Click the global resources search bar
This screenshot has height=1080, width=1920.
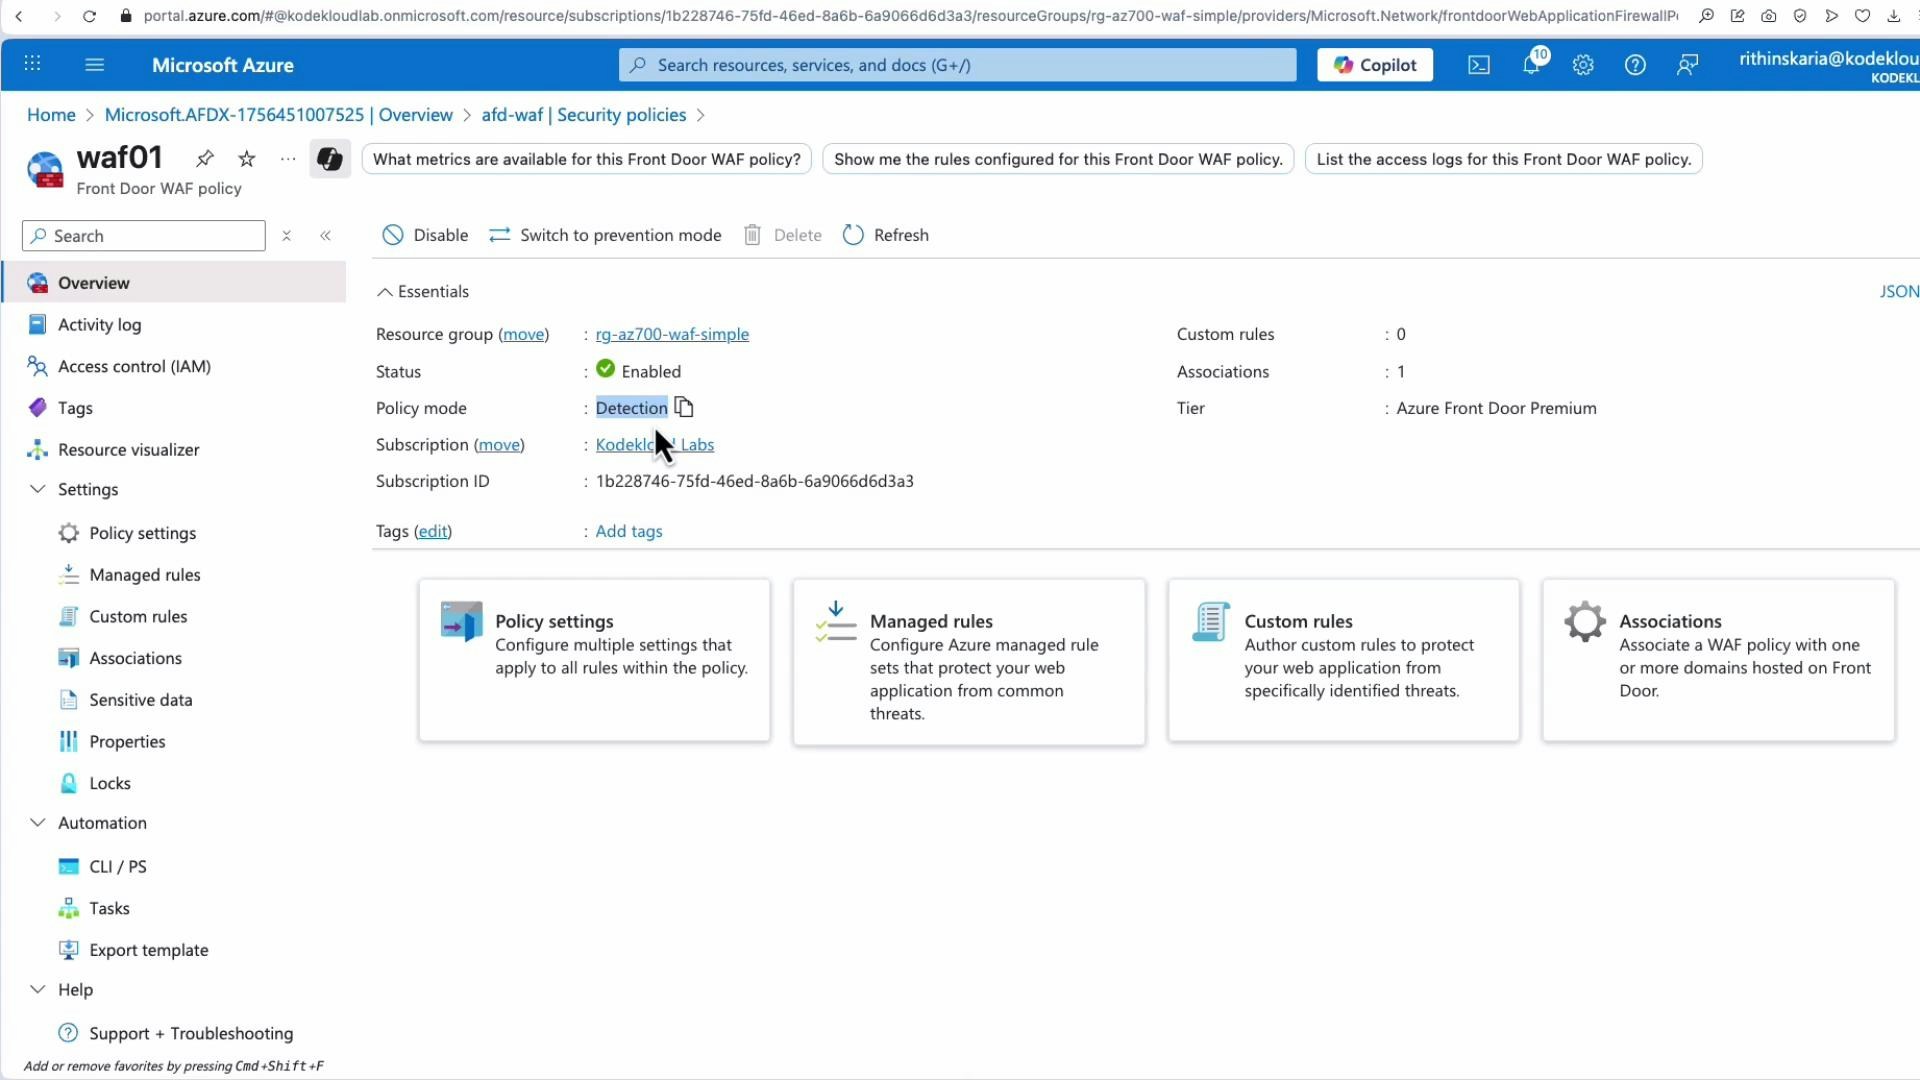[956, 64]
